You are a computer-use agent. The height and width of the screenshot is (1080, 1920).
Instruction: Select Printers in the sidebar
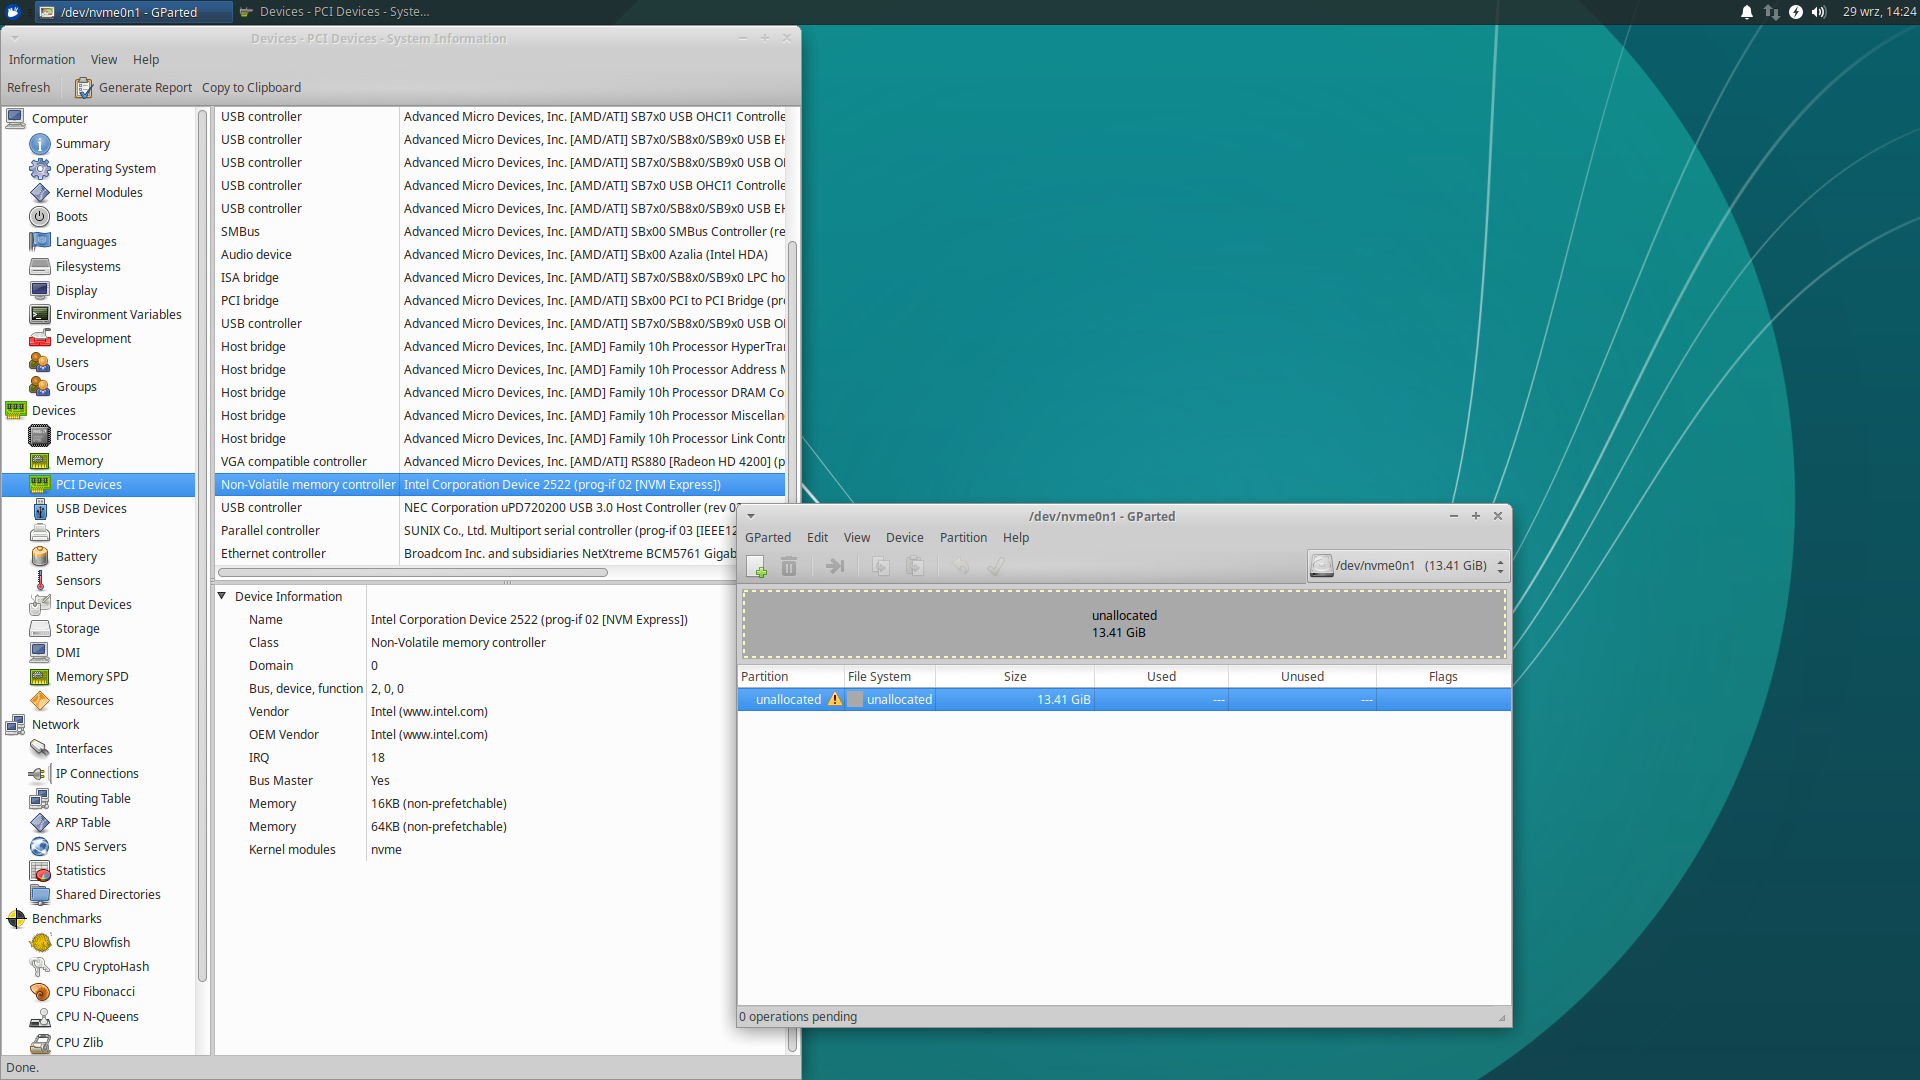(77, 533)
